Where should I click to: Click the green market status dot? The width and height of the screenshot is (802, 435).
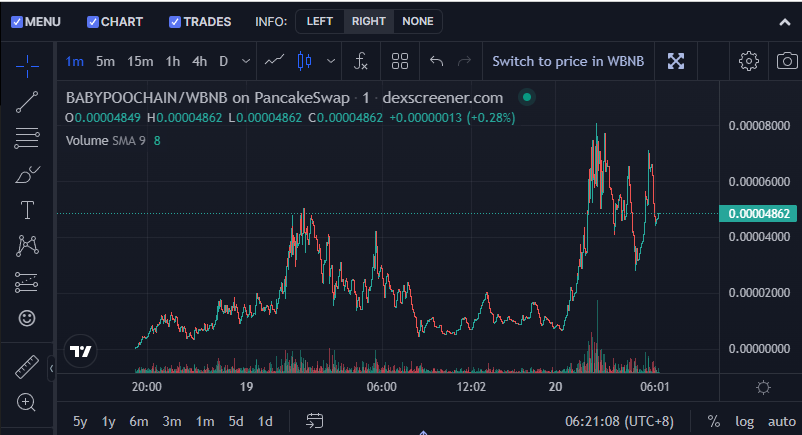[527, 97]
